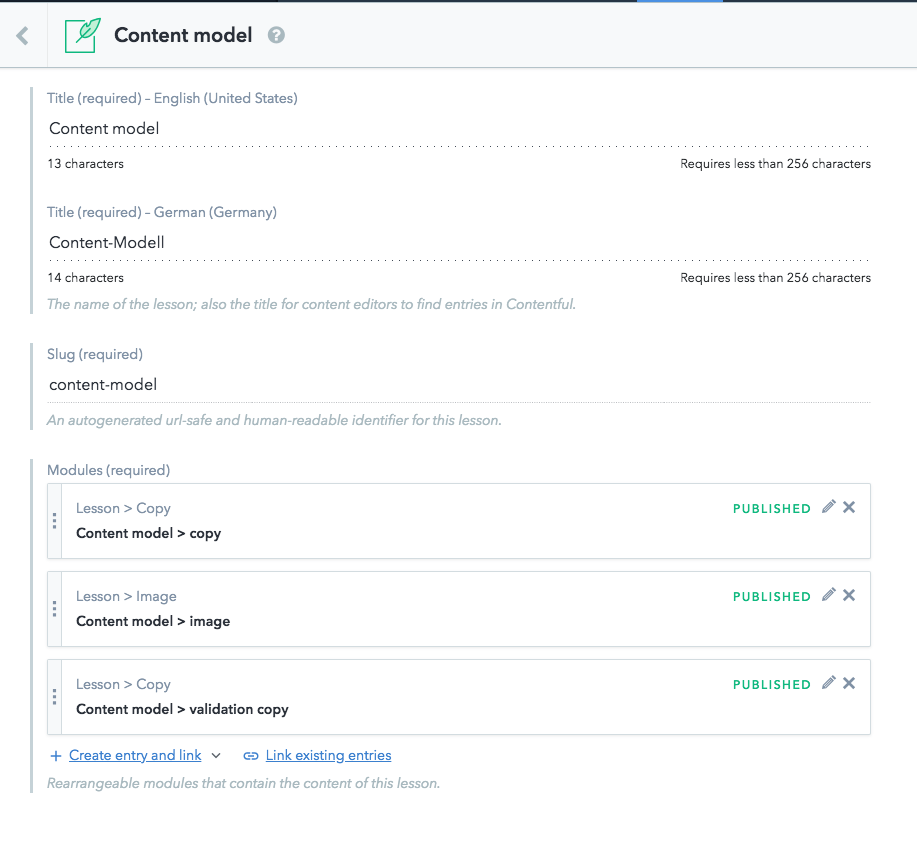Screen dimensions: 917x845
Task: Click the edit pencil on Content model > copy
Action: pos(828,507)
